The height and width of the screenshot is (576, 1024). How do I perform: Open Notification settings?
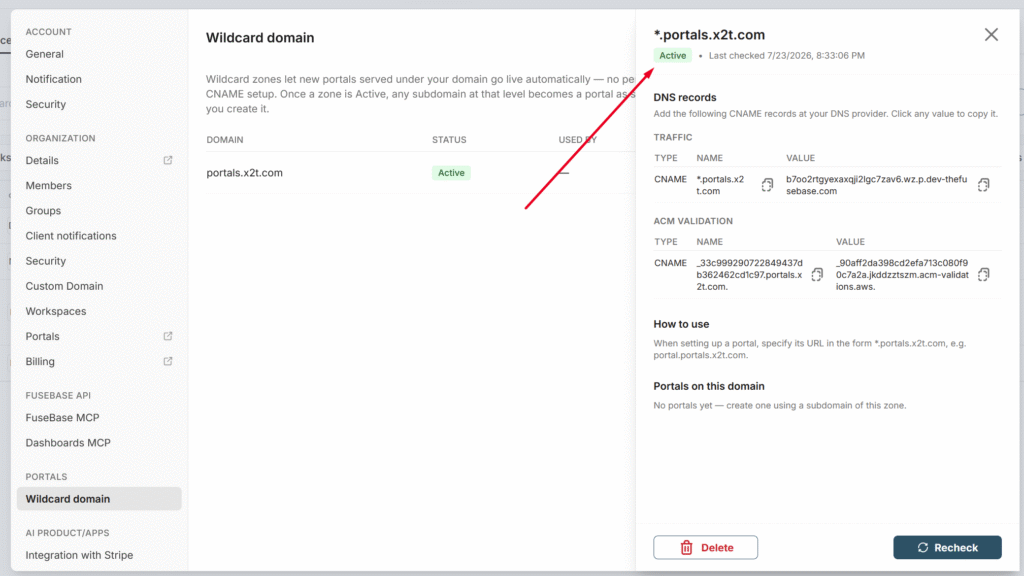tap(54, 79)
